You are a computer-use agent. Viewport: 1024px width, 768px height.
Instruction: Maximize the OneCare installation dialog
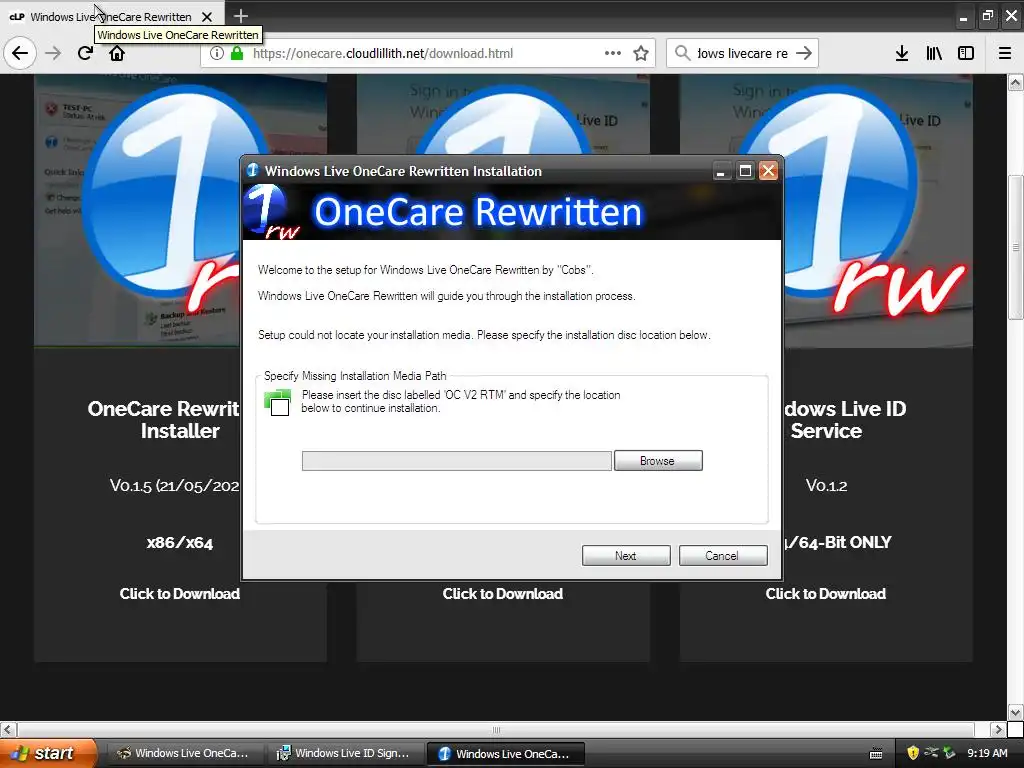pyautogui.click(x=744, y=171)
